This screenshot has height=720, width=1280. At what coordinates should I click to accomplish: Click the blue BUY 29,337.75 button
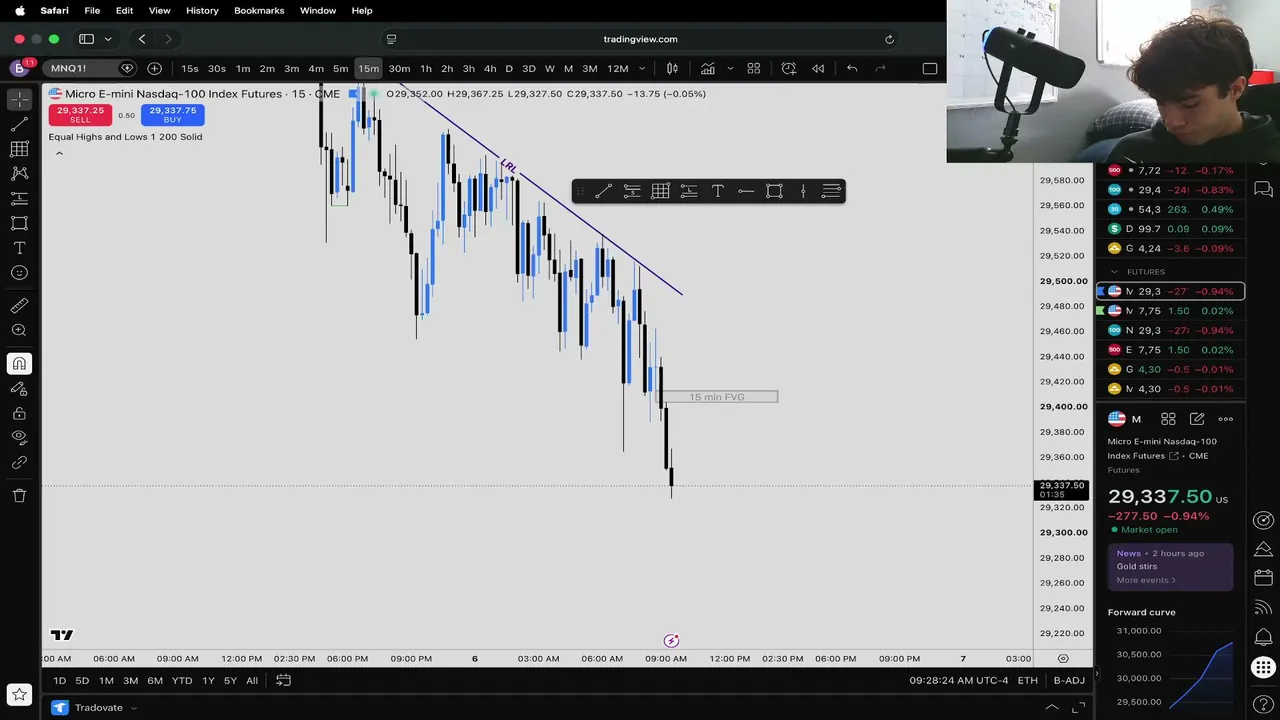click(x=172, y=115)
